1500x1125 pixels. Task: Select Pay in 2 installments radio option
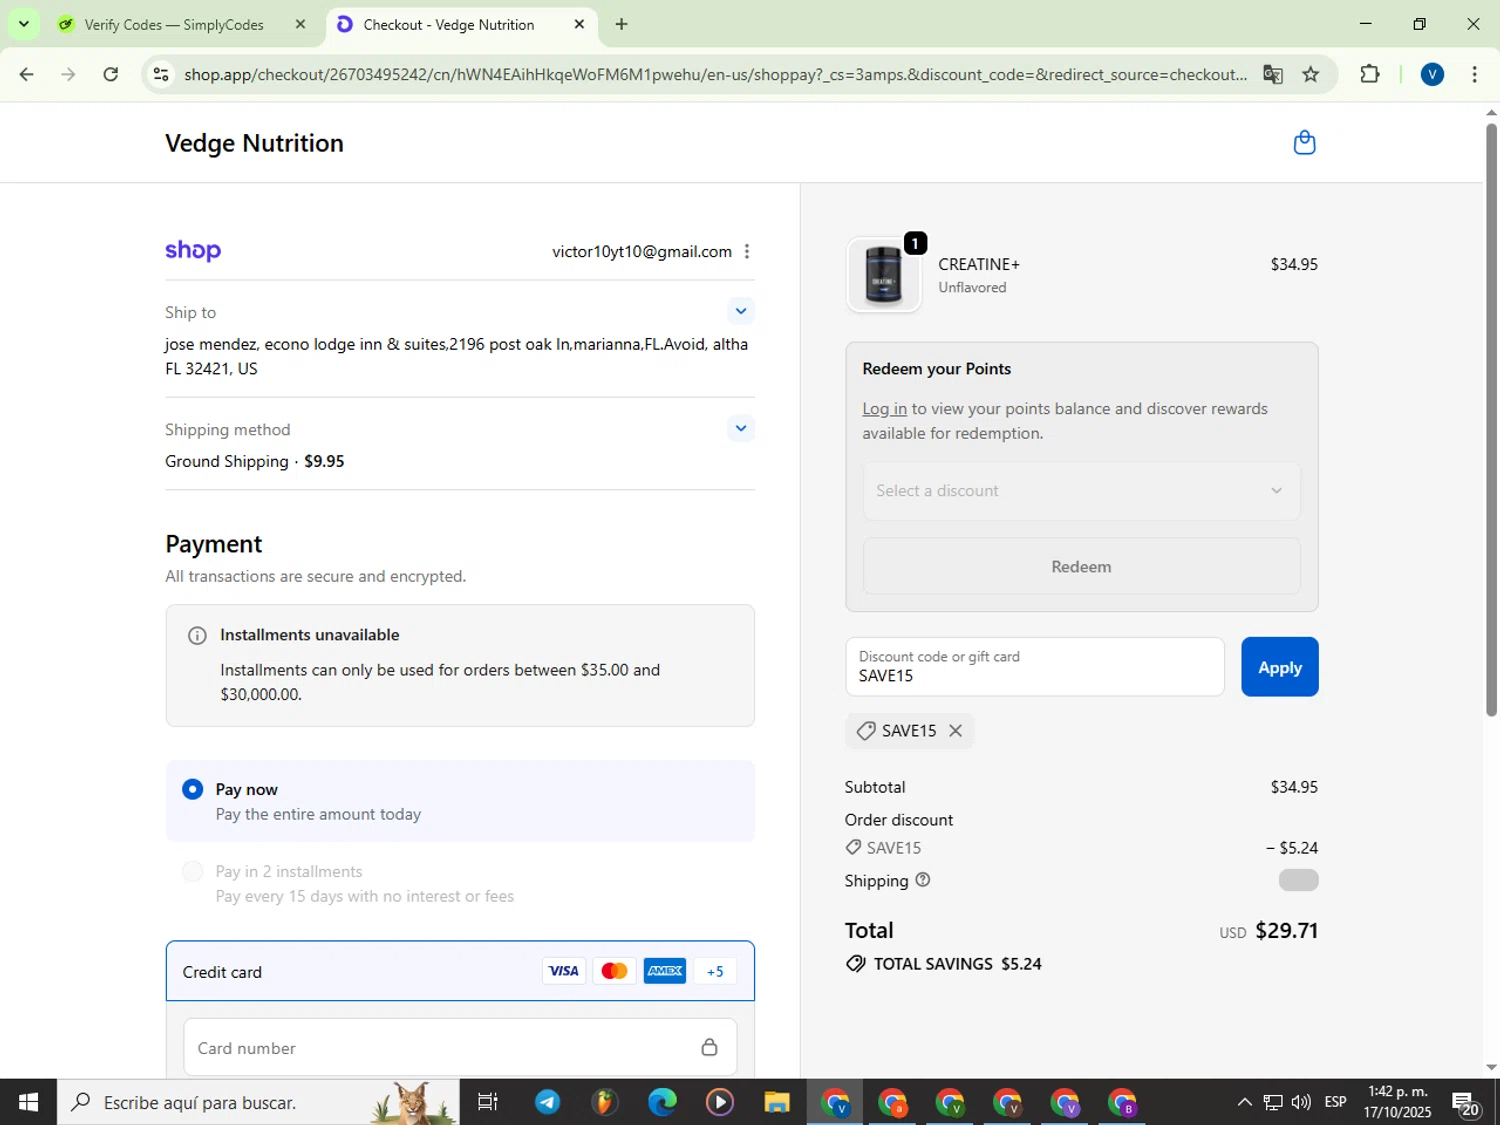tap(193, 872)
